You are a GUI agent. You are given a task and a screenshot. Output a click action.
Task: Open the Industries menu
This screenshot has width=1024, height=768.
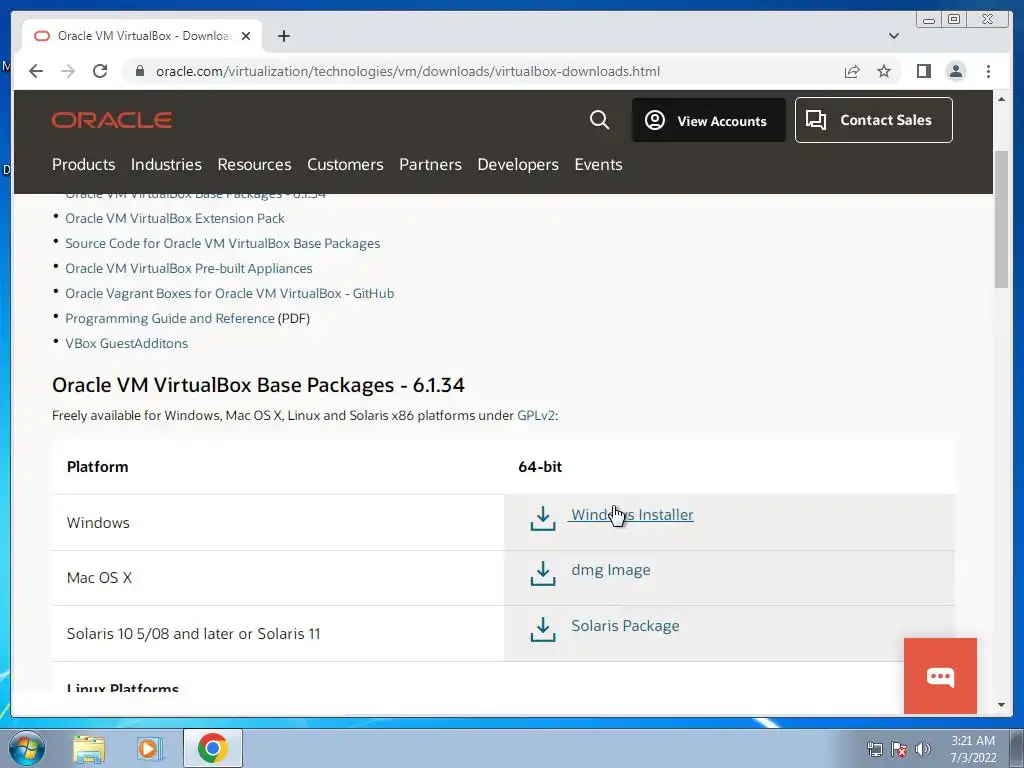click(166, 165)
